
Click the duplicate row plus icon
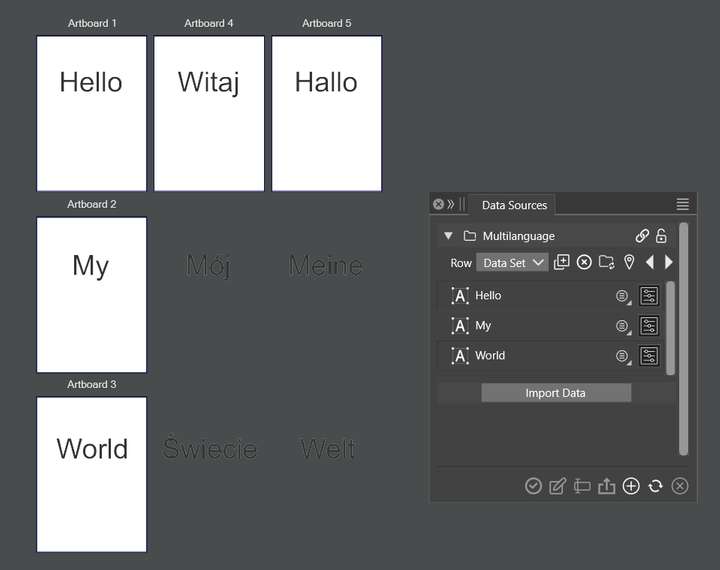[x=562, y=263]
